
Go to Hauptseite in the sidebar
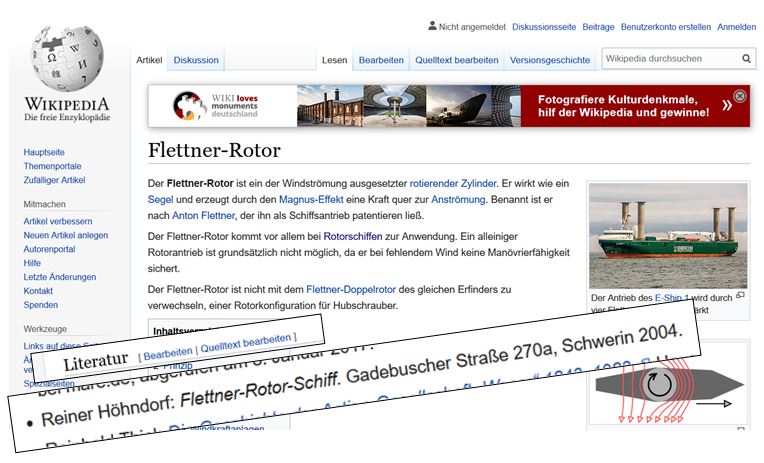(x=44, y=152)
